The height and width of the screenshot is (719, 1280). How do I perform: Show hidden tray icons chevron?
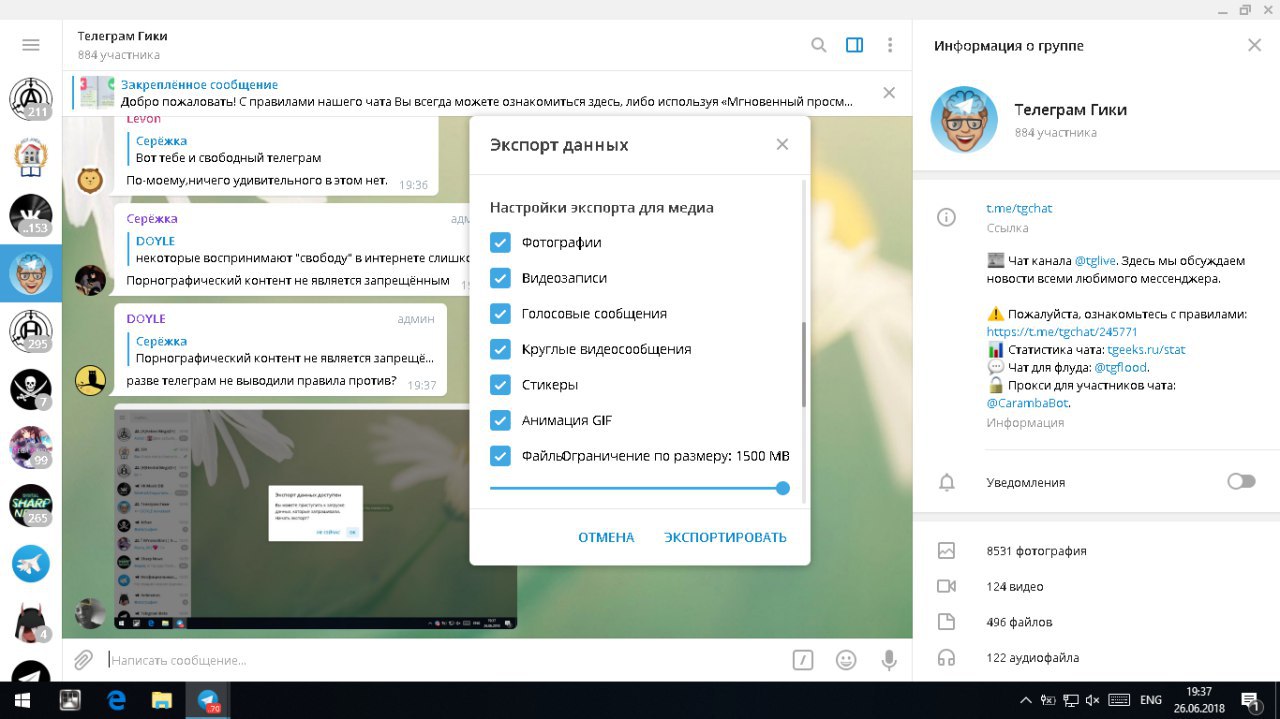1026,700
